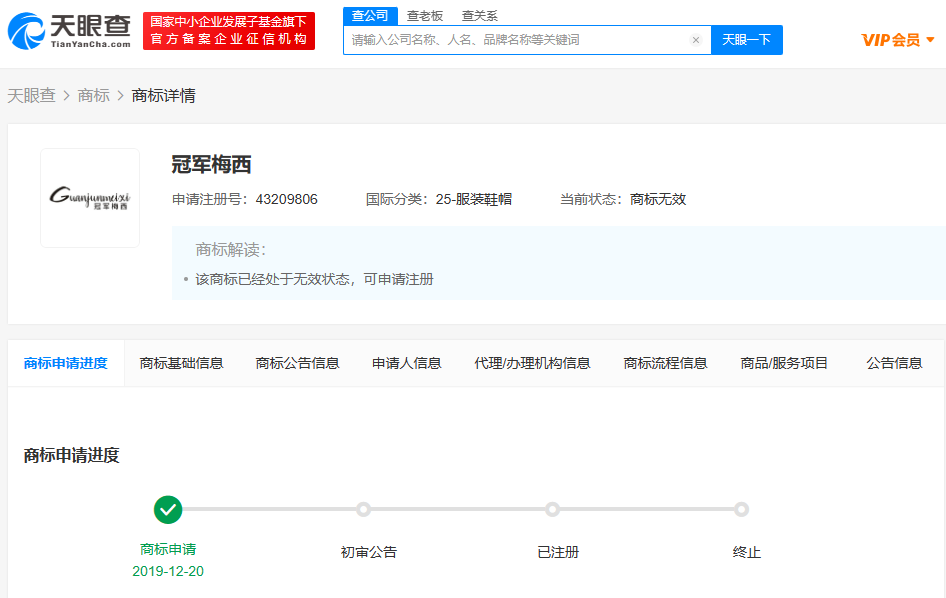The height and width of the screenshot is (598, 946).
Task: Open the VIP会员 dropdown
Action: click(898, 40)
